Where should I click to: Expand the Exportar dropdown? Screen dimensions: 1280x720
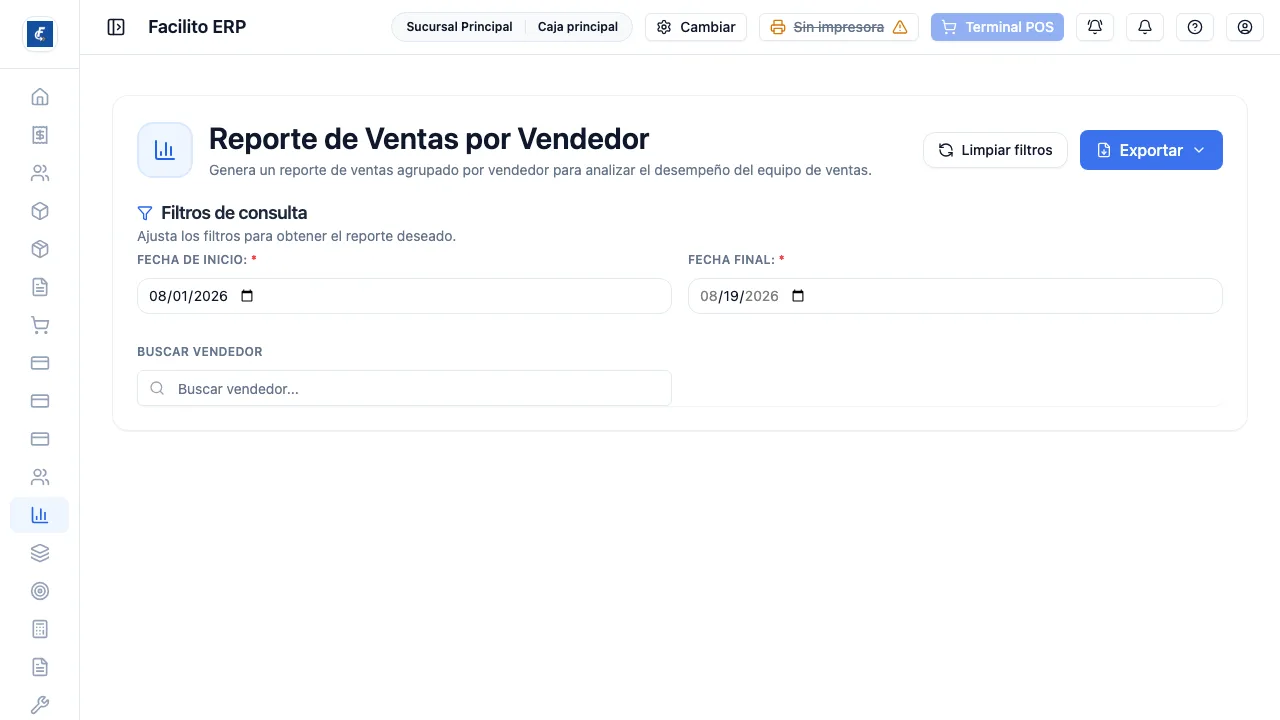click(x=1151, y=150)
